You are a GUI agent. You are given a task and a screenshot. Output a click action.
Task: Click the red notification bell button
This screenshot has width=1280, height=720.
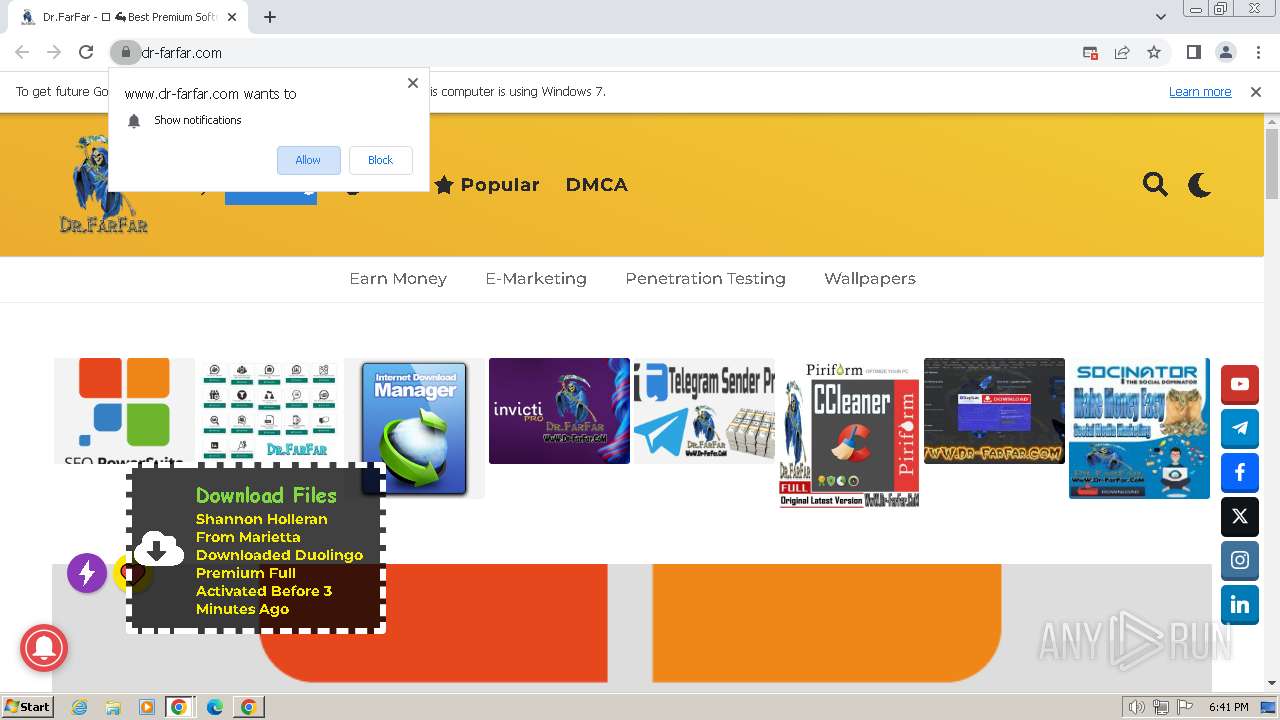[x=44, y=649]
